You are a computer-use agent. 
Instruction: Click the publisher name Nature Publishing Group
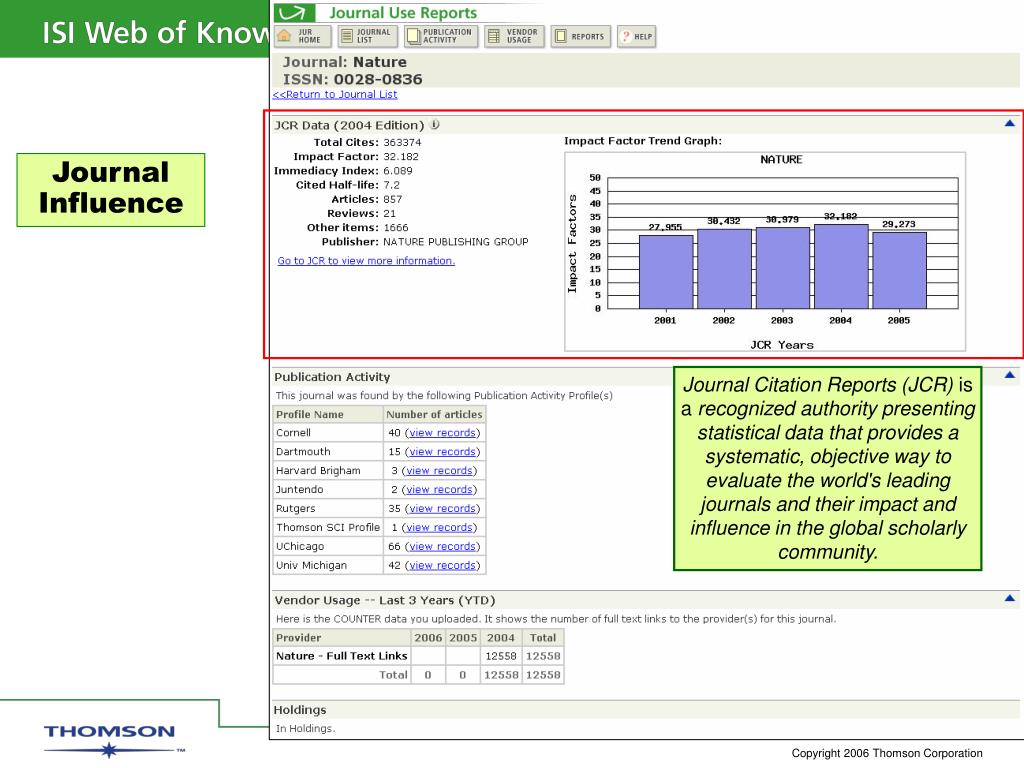point(456,242)
